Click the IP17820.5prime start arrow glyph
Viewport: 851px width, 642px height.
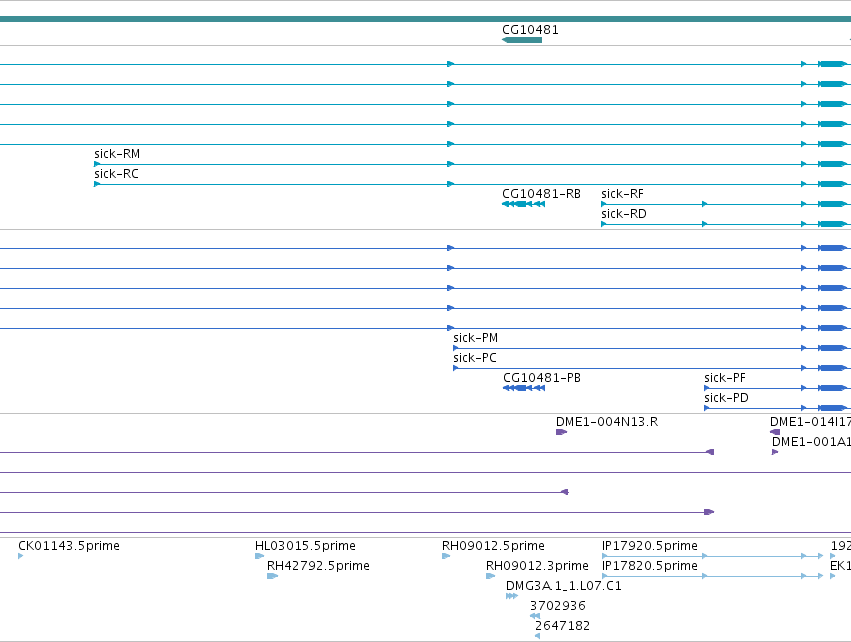coord(605,576)
